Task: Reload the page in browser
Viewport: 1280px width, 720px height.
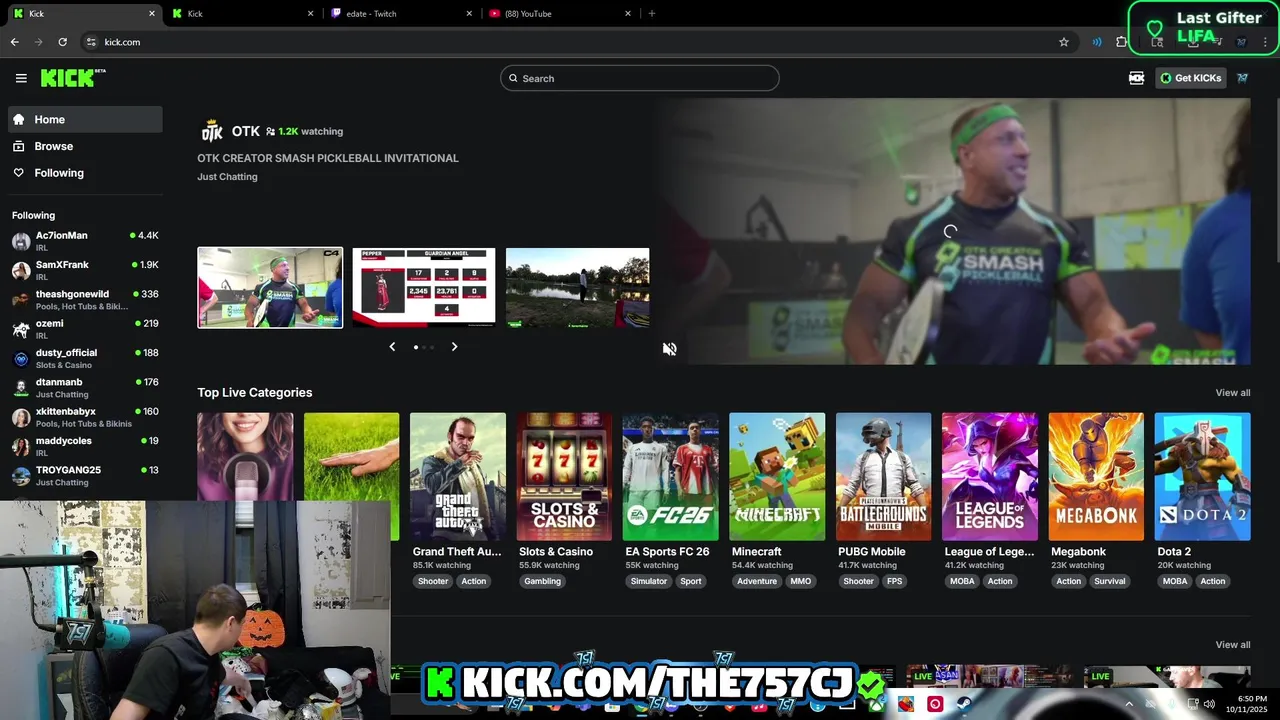Action: [62, 42]
